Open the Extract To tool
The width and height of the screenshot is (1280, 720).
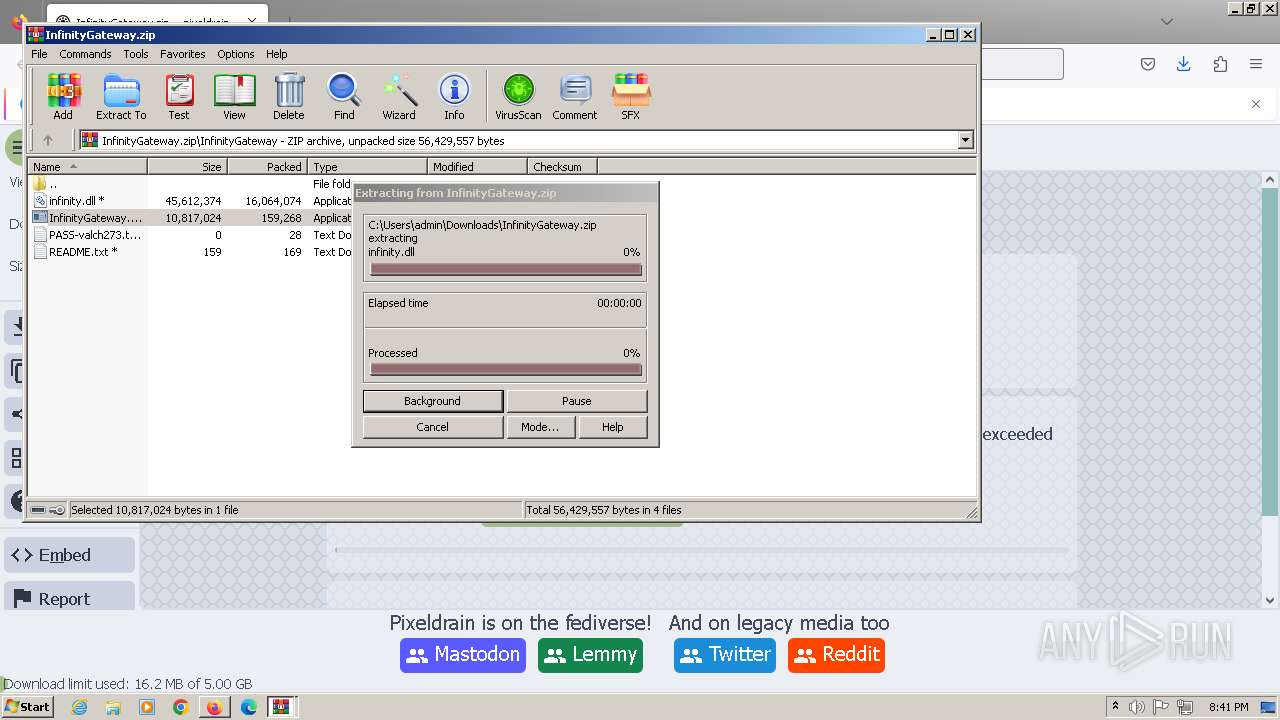click(121, 97)
